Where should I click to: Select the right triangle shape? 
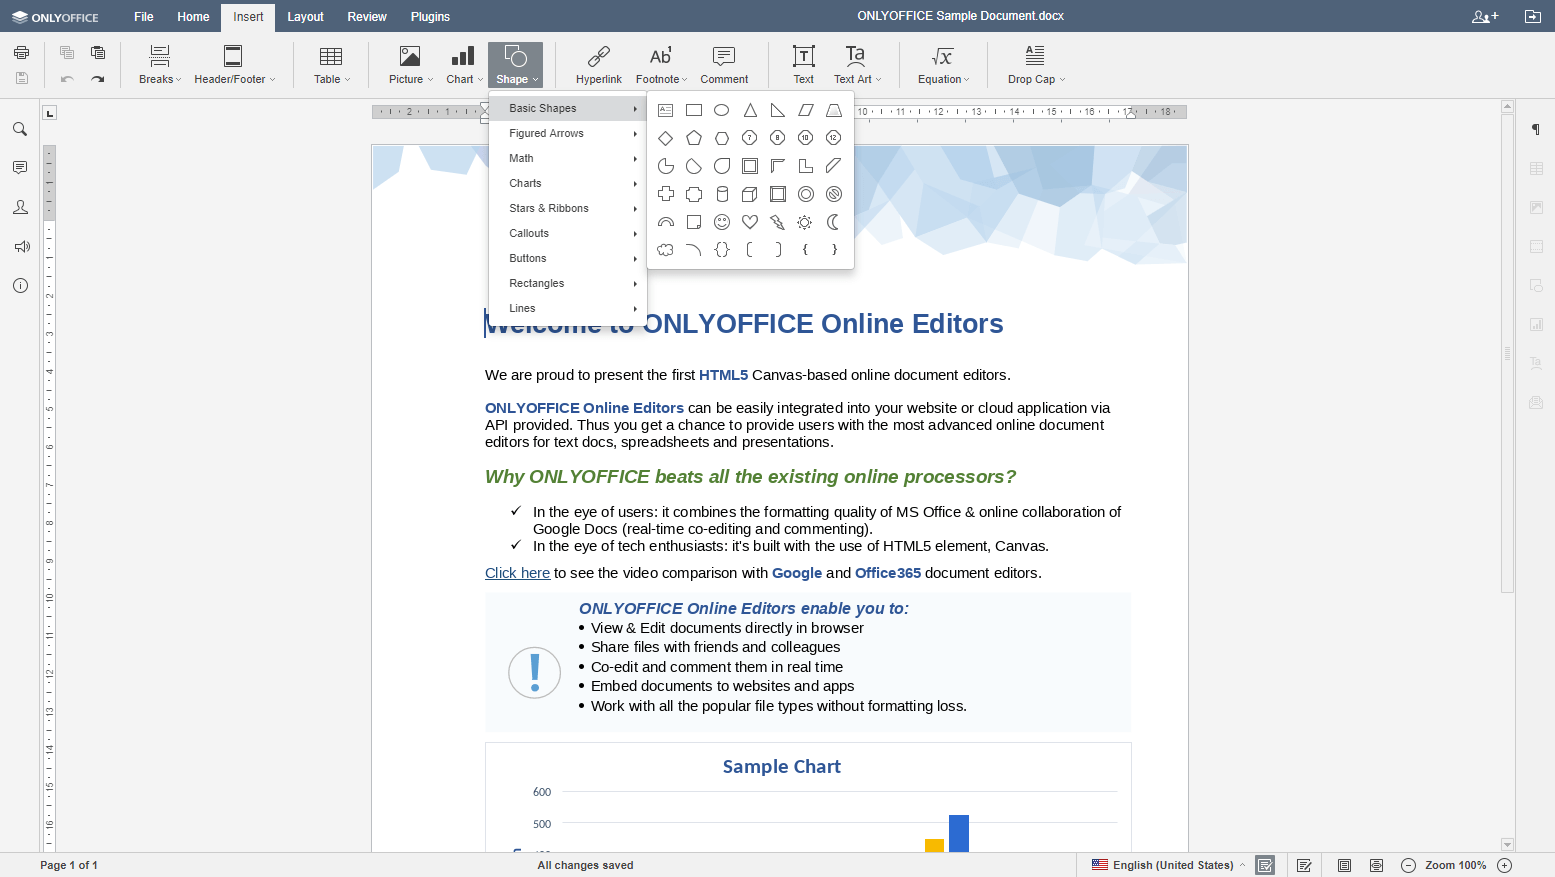click(x=778, y=110)
